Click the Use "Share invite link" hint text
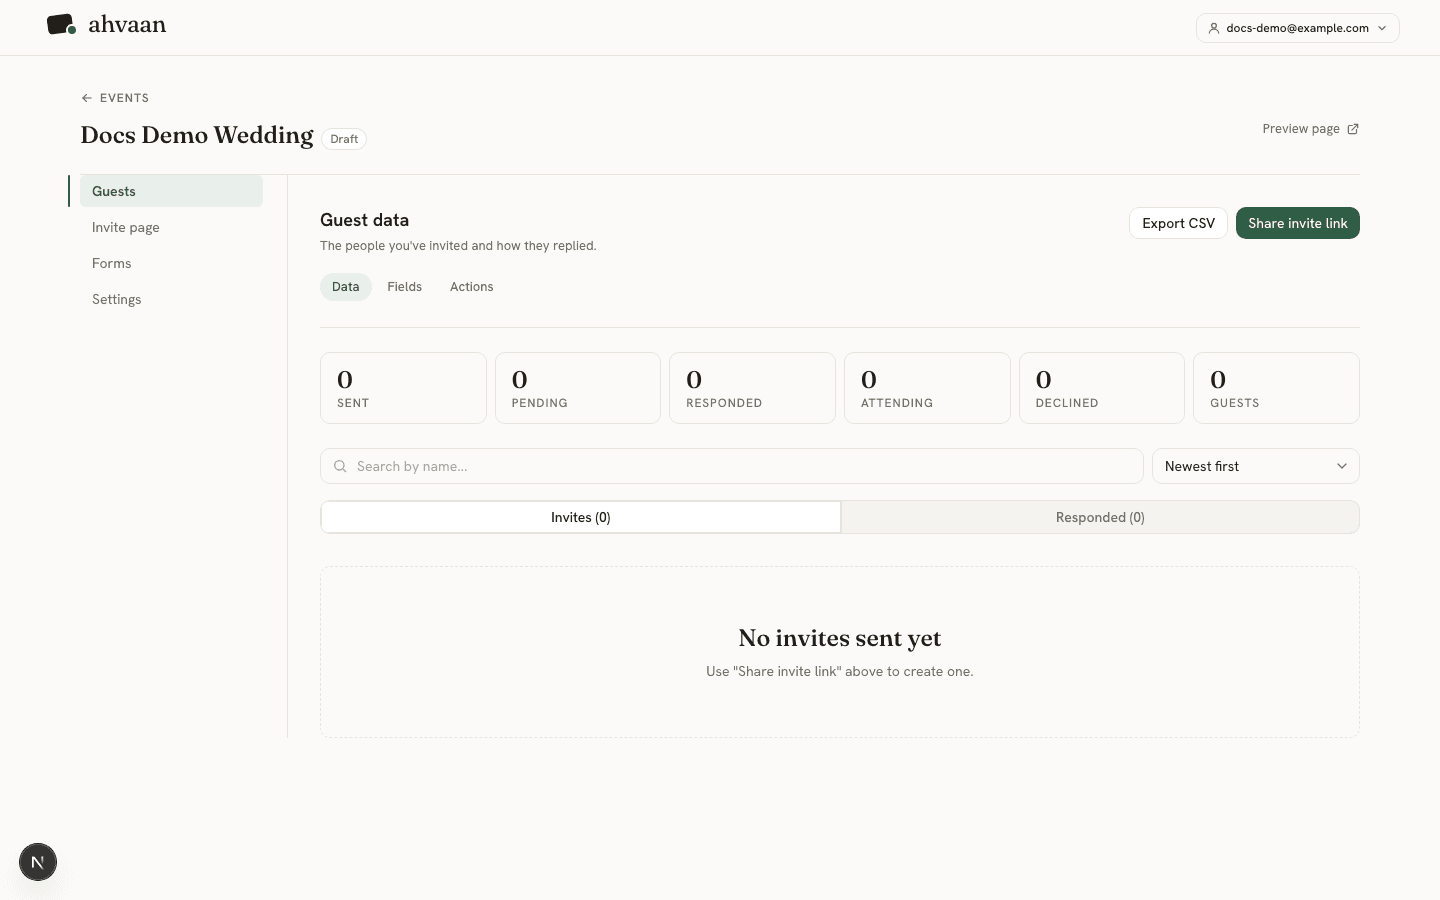This screenshot has height=900, width=1440. coord(840,671)
